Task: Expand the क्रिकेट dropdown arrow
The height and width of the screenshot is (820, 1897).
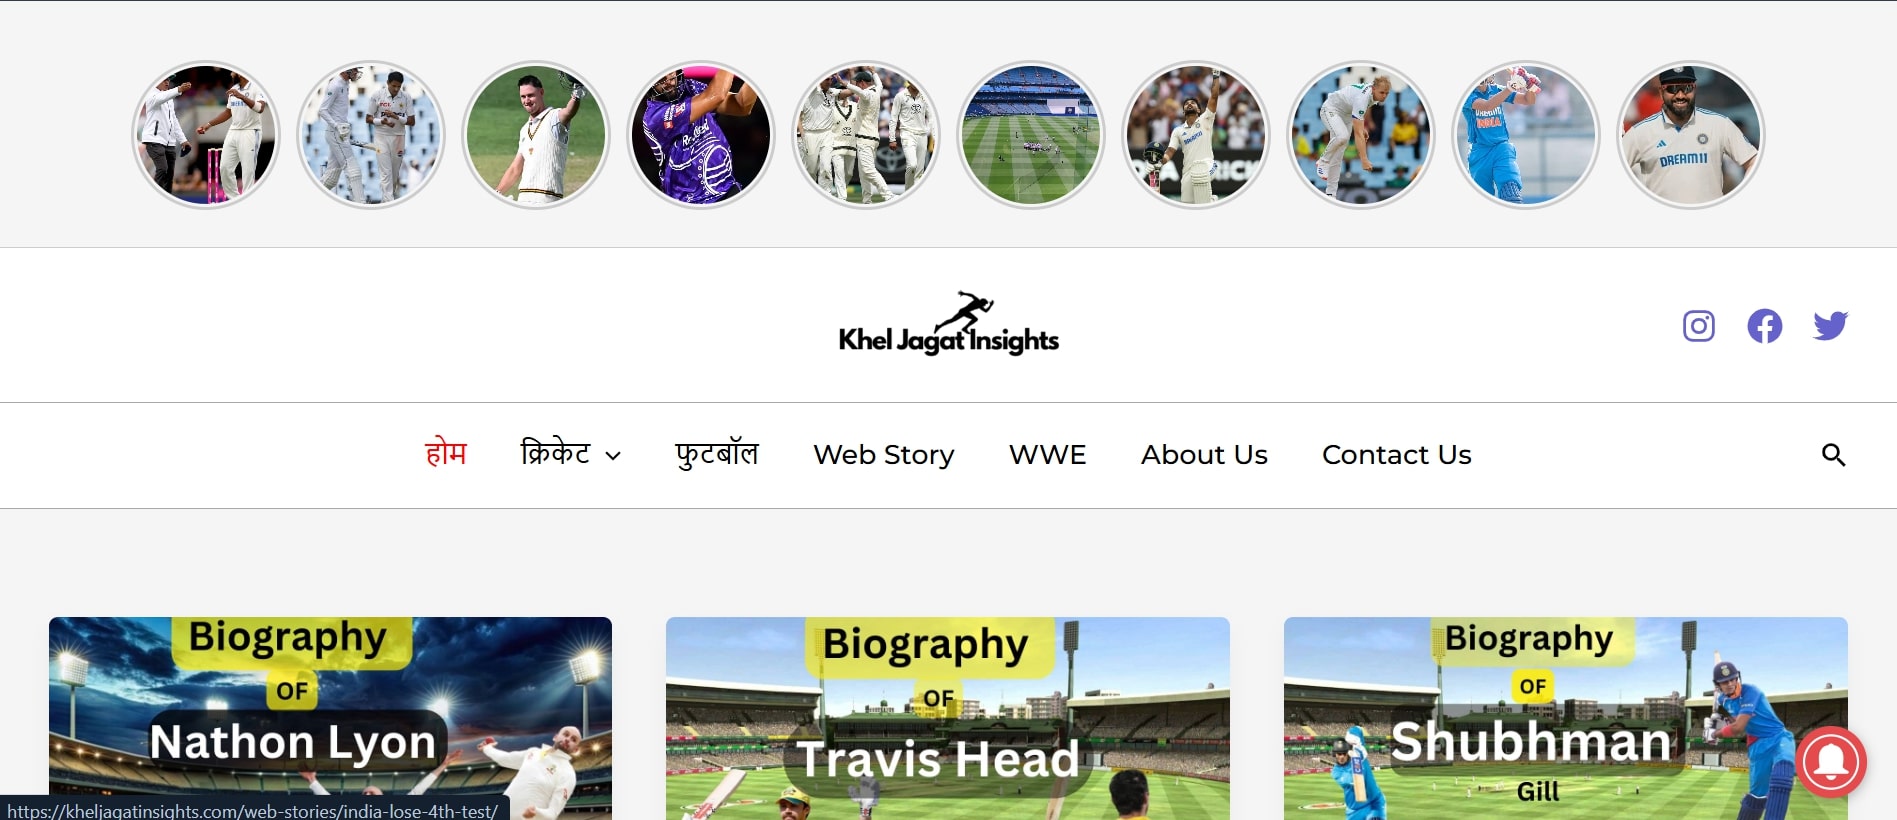Action: (613, 456)
